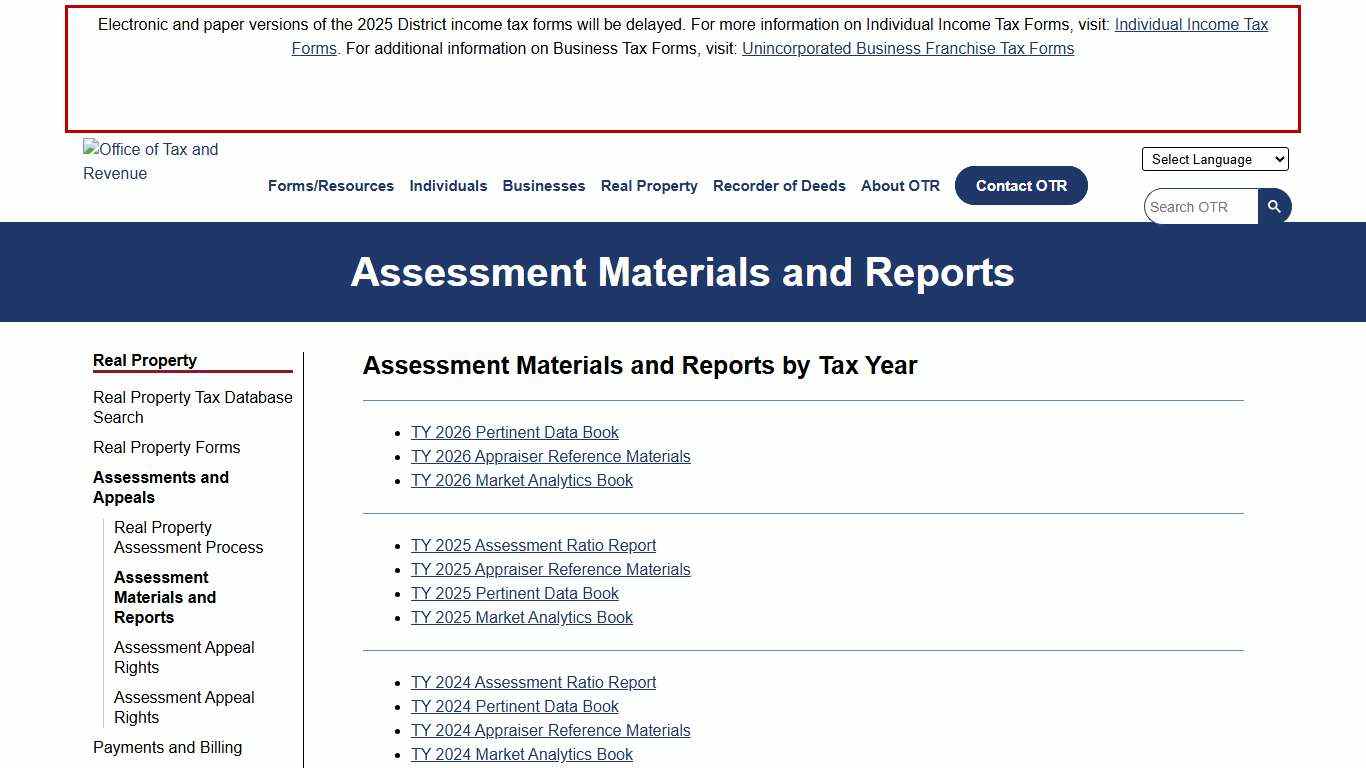Click the Contact OTR button
Viewport: 1366px width, 768px height.
click(1021, 185)
